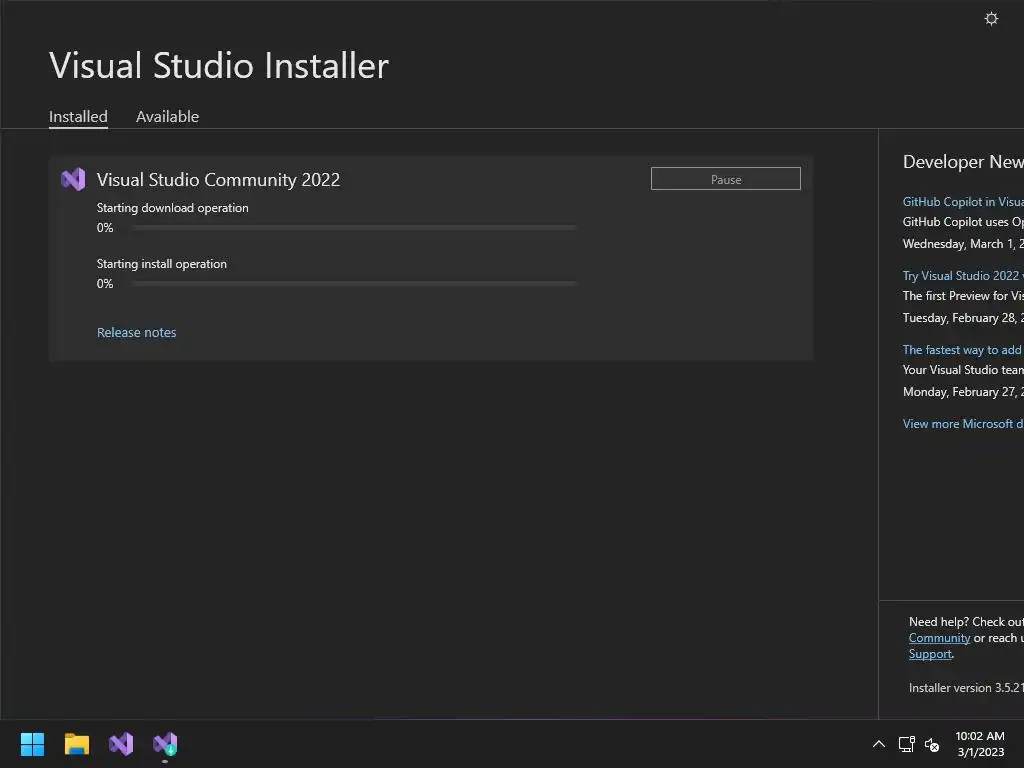Open the Windows Start menu
The width and height of the screenshot is (1024, 768).
32,744
